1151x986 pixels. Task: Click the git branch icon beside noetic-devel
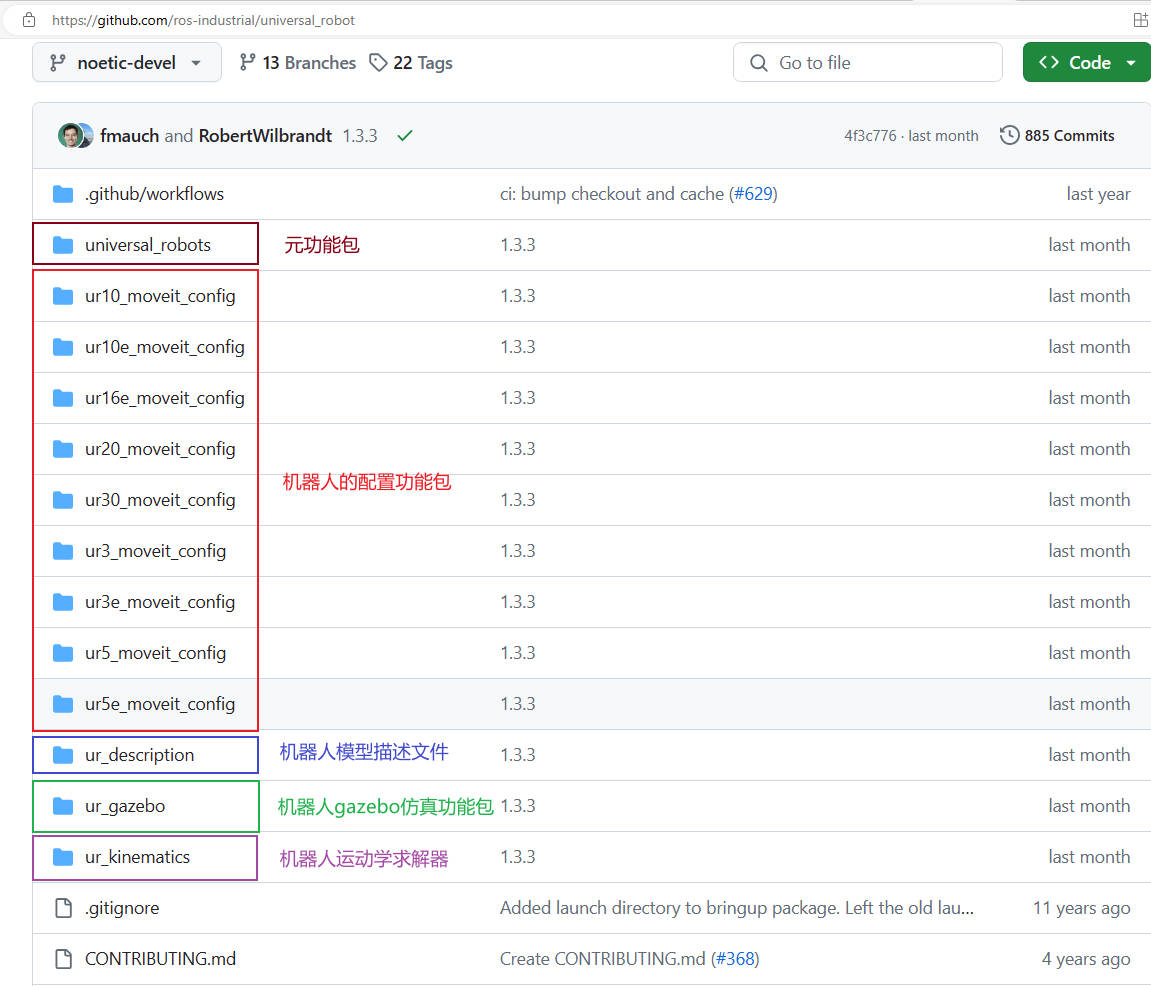pyautogui.click(x=57, y=62)
